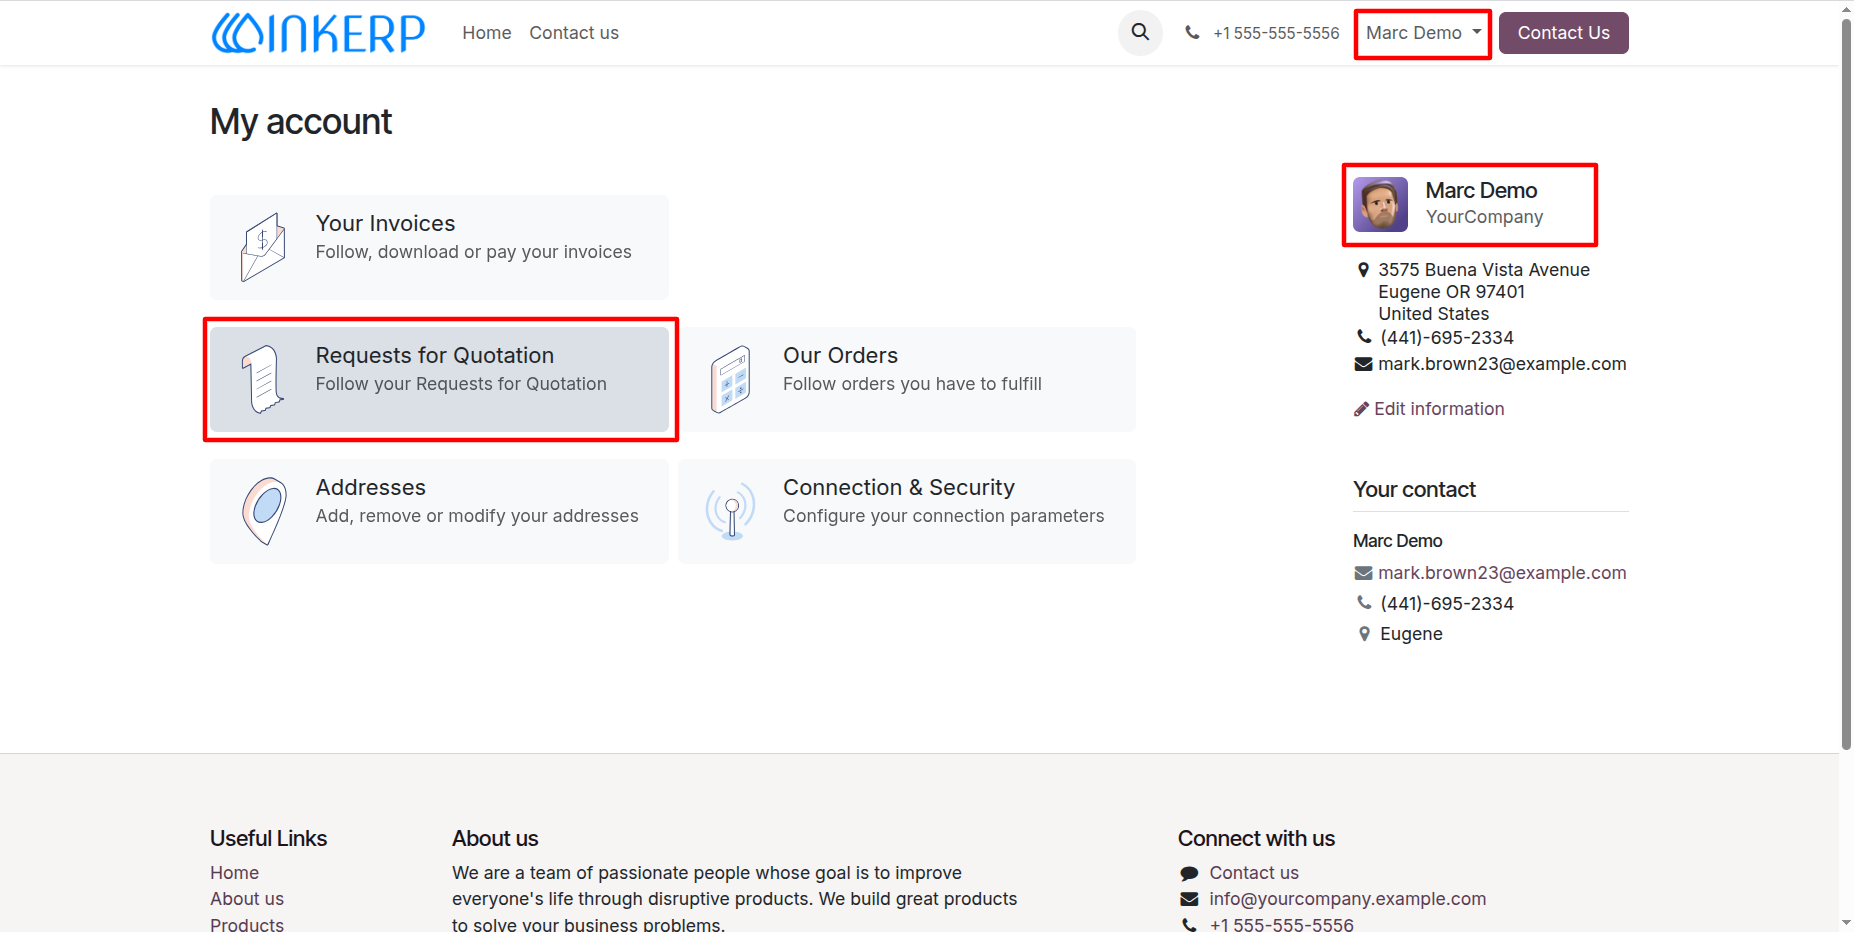Click header phone number +1 555-555-5556
The width and height of the screenshot is (1854, 932).
(x=1276, y=33)
